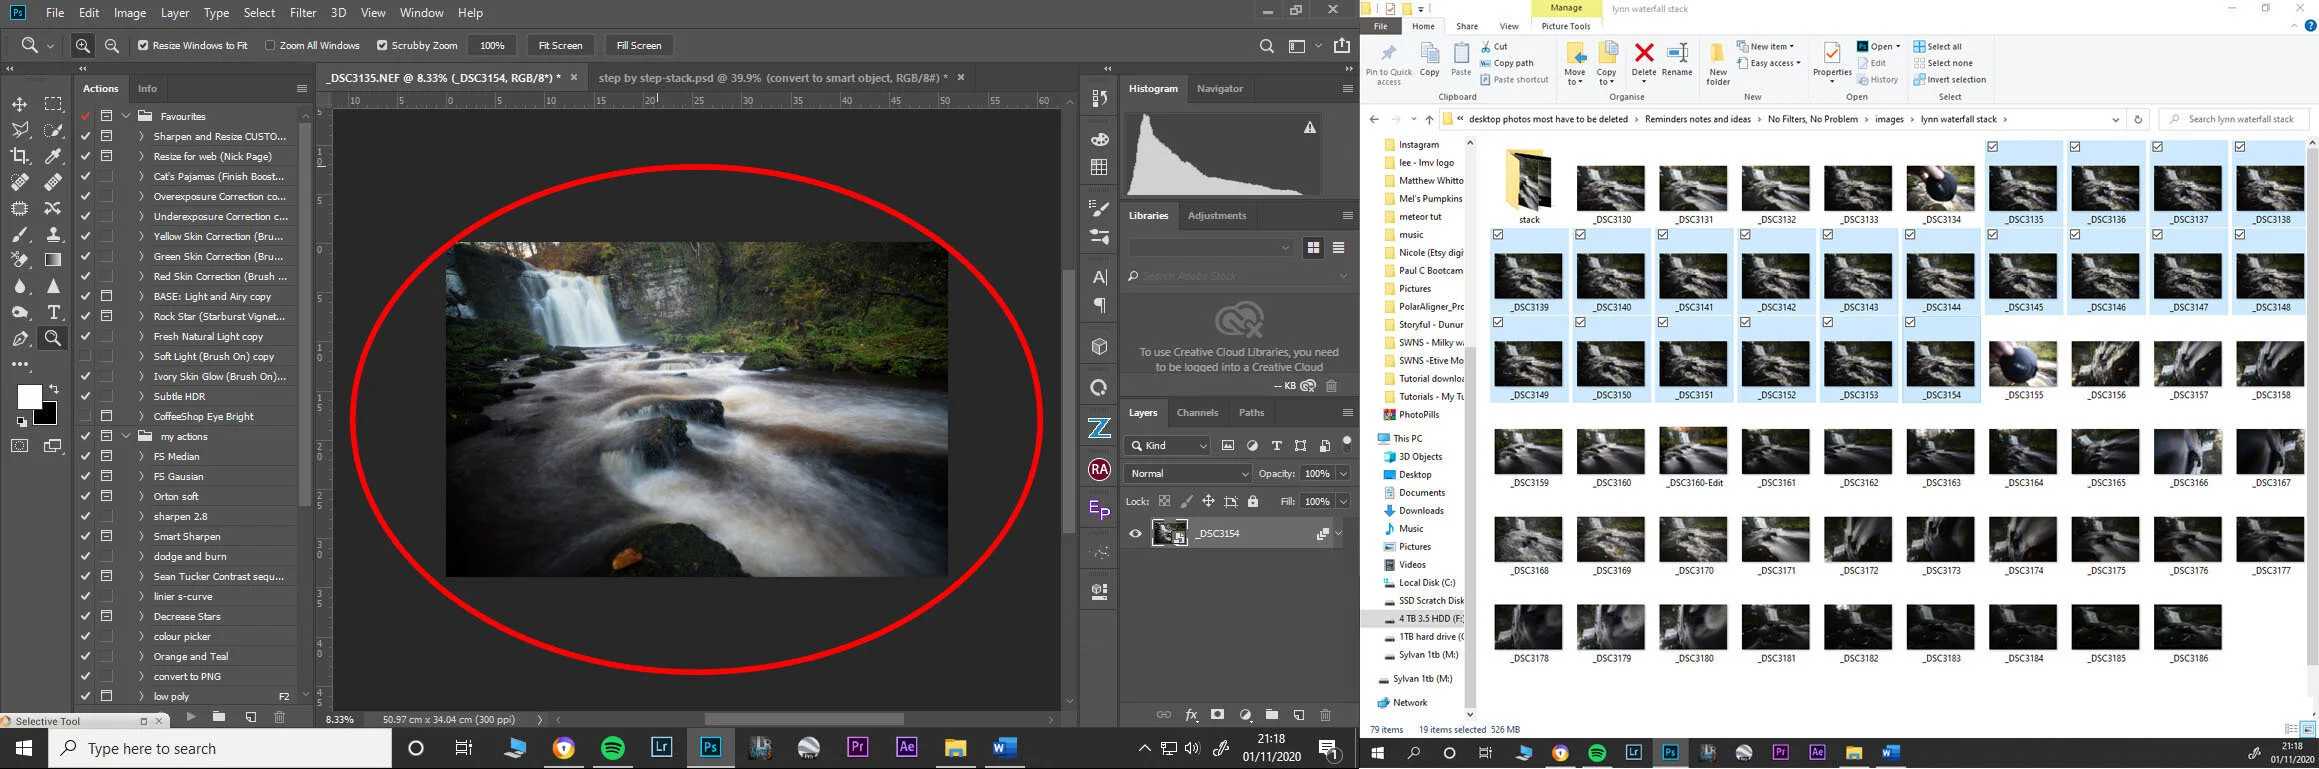The image size is (2319, 769).
Task: Click the layer mask icon in Layers footer
Action: tap(1217, 715)
